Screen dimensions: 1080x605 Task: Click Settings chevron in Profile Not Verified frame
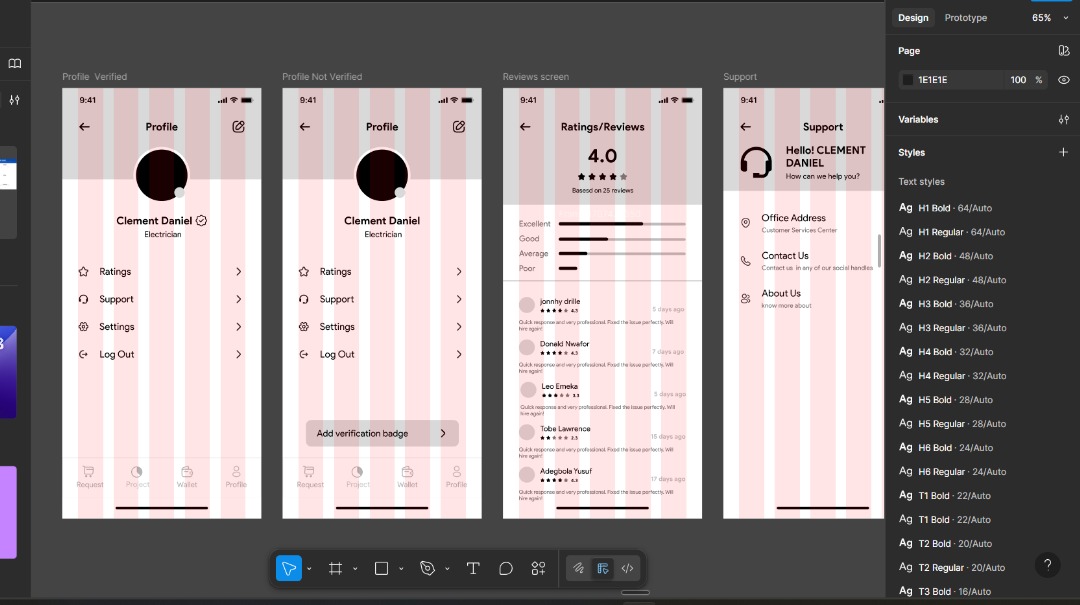[459, 327]
